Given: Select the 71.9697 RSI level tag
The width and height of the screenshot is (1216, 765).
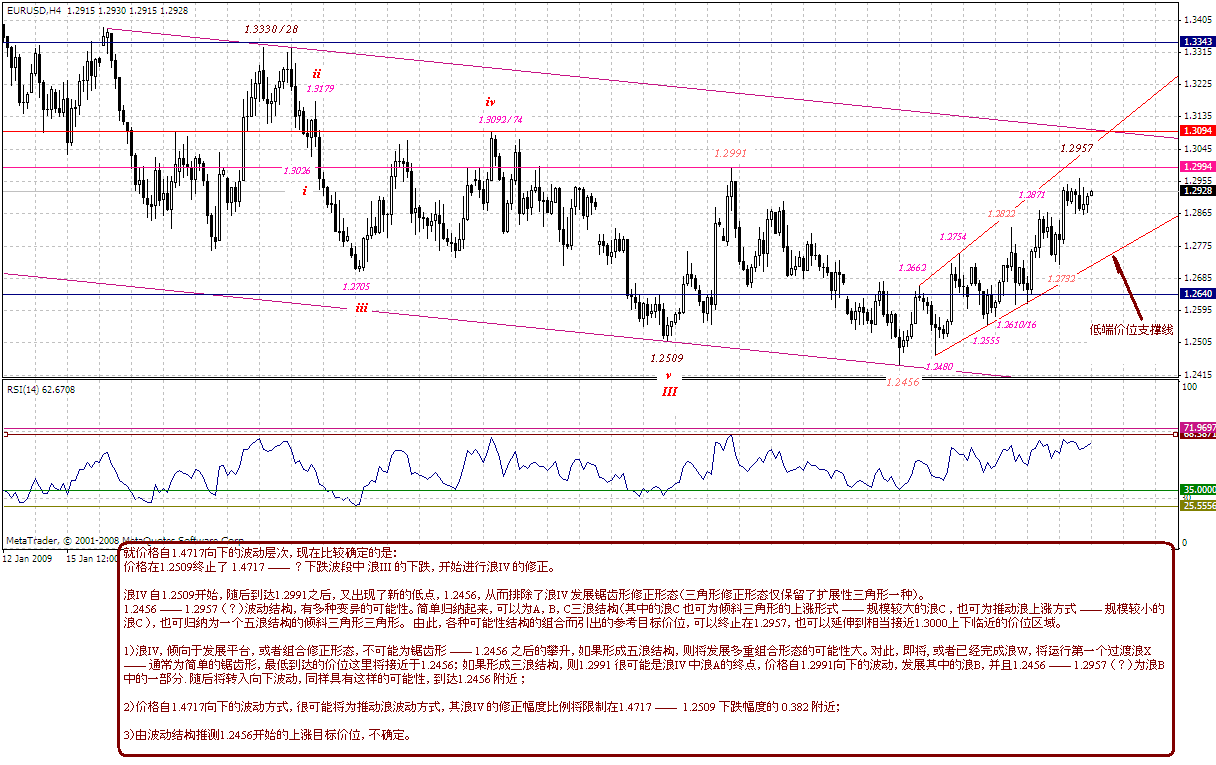Looking at the screenshot, I should [x=1197, y=427].
